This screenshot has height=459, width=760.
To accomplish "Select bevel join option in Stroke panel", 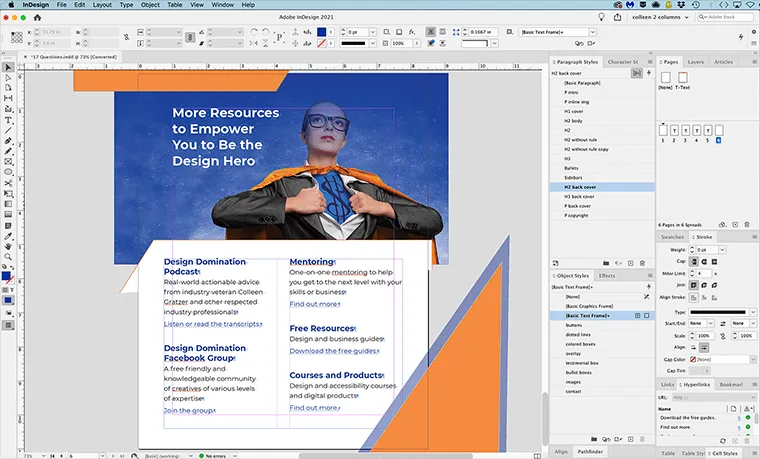I will tap(714, 285).
